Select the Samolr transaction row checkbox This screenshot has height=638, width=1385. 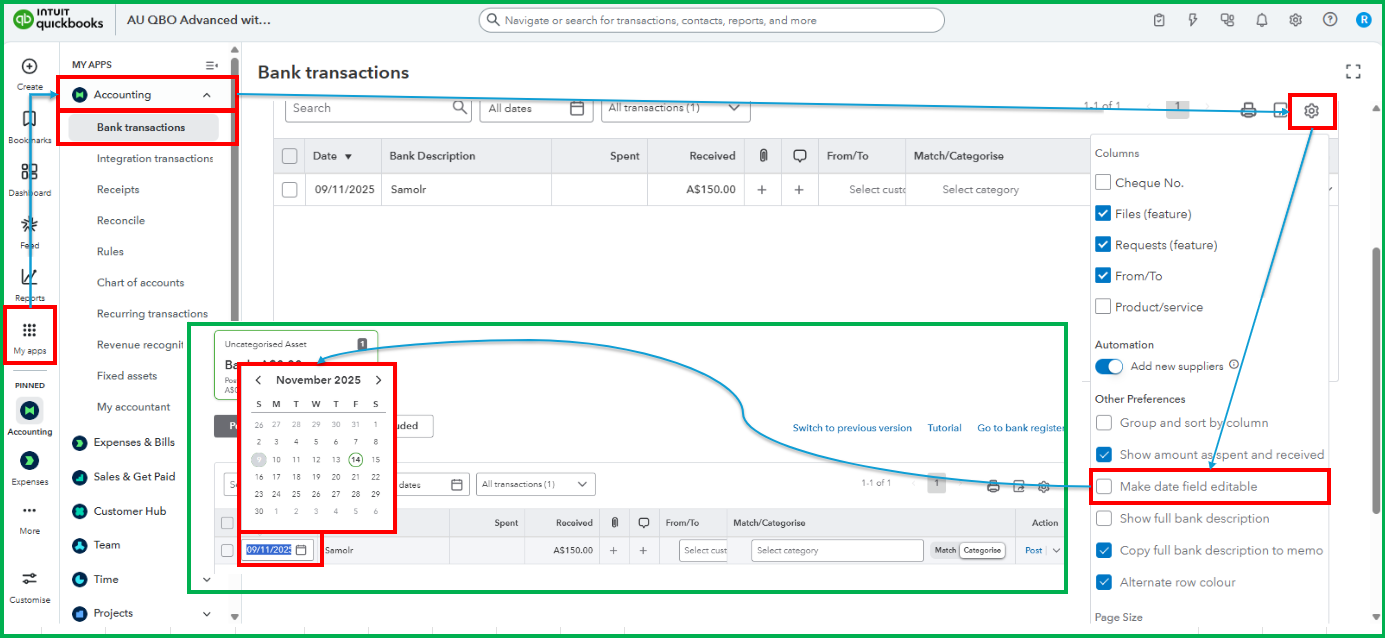pos(290,189)
